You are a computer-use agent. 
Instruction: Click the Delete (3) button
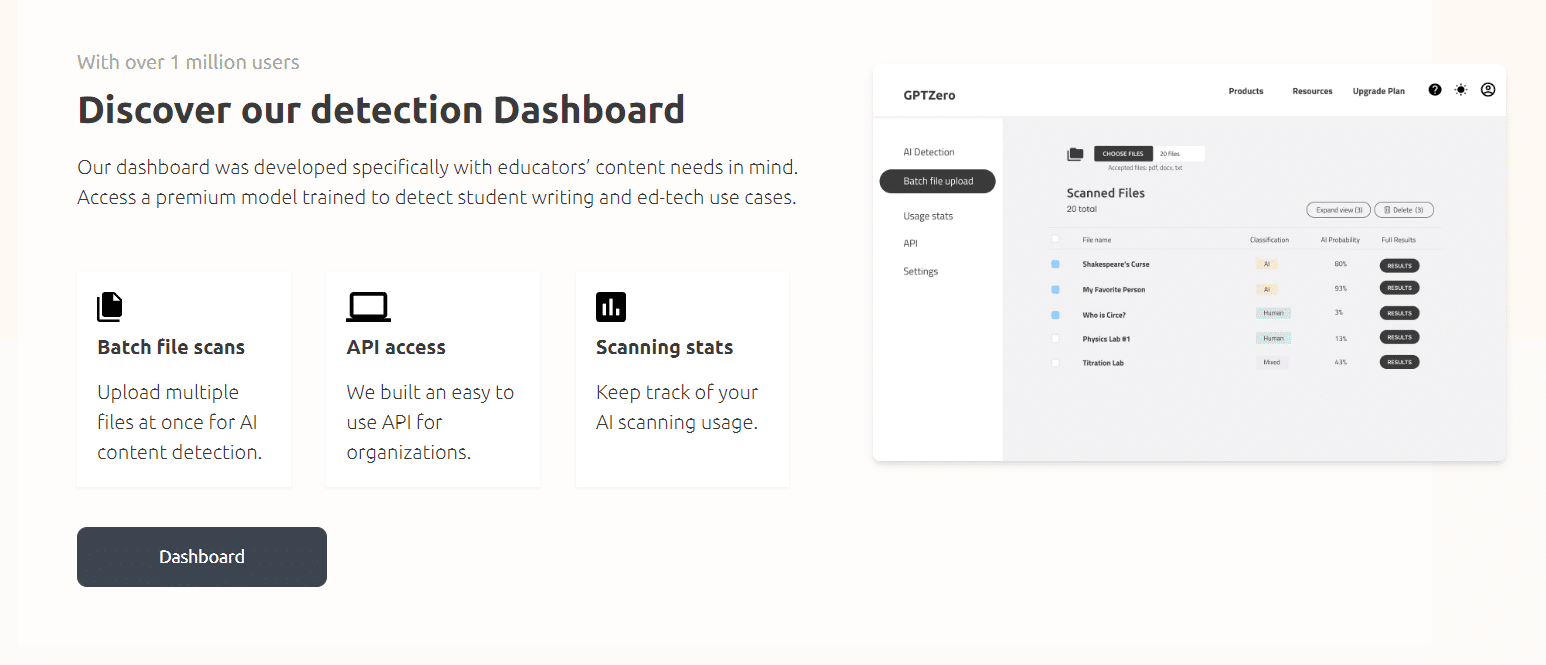pyautogui.click(x=1404, y=210)
